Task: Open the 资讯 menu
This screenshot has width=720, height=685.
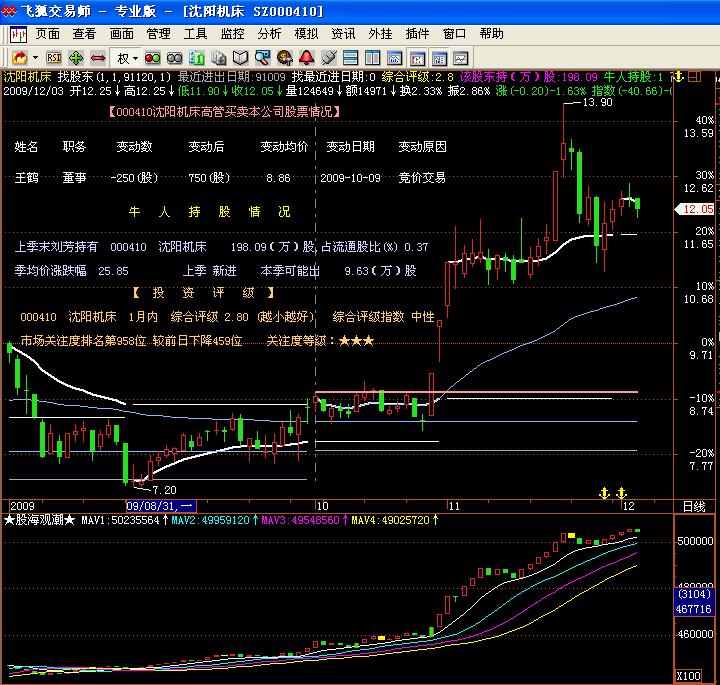Action: point(343,34)
